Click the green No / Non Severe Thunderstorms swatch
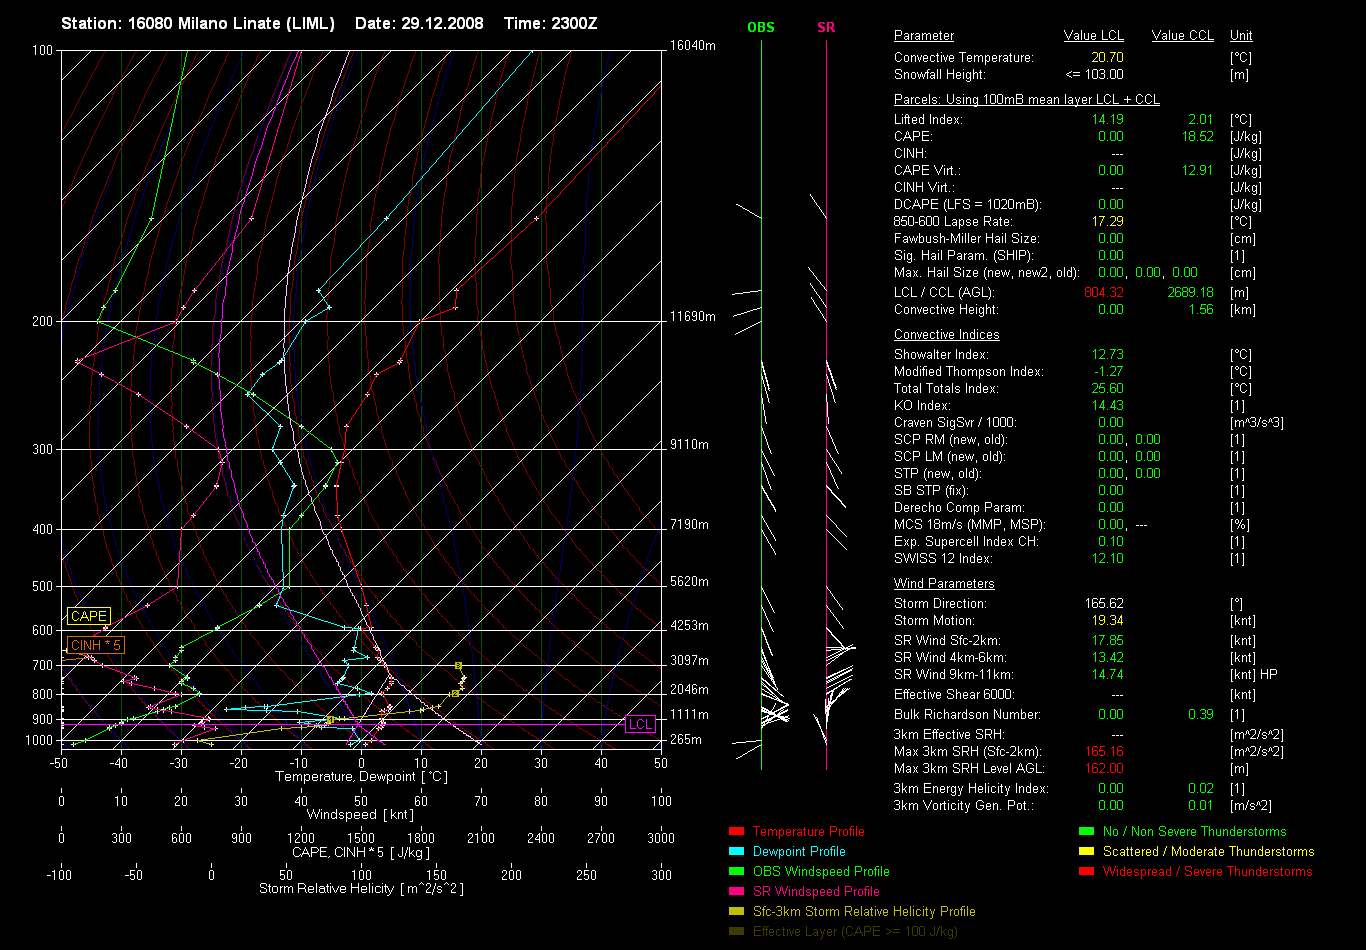This screenshot has height=950, width=1366. point(1086,832)
